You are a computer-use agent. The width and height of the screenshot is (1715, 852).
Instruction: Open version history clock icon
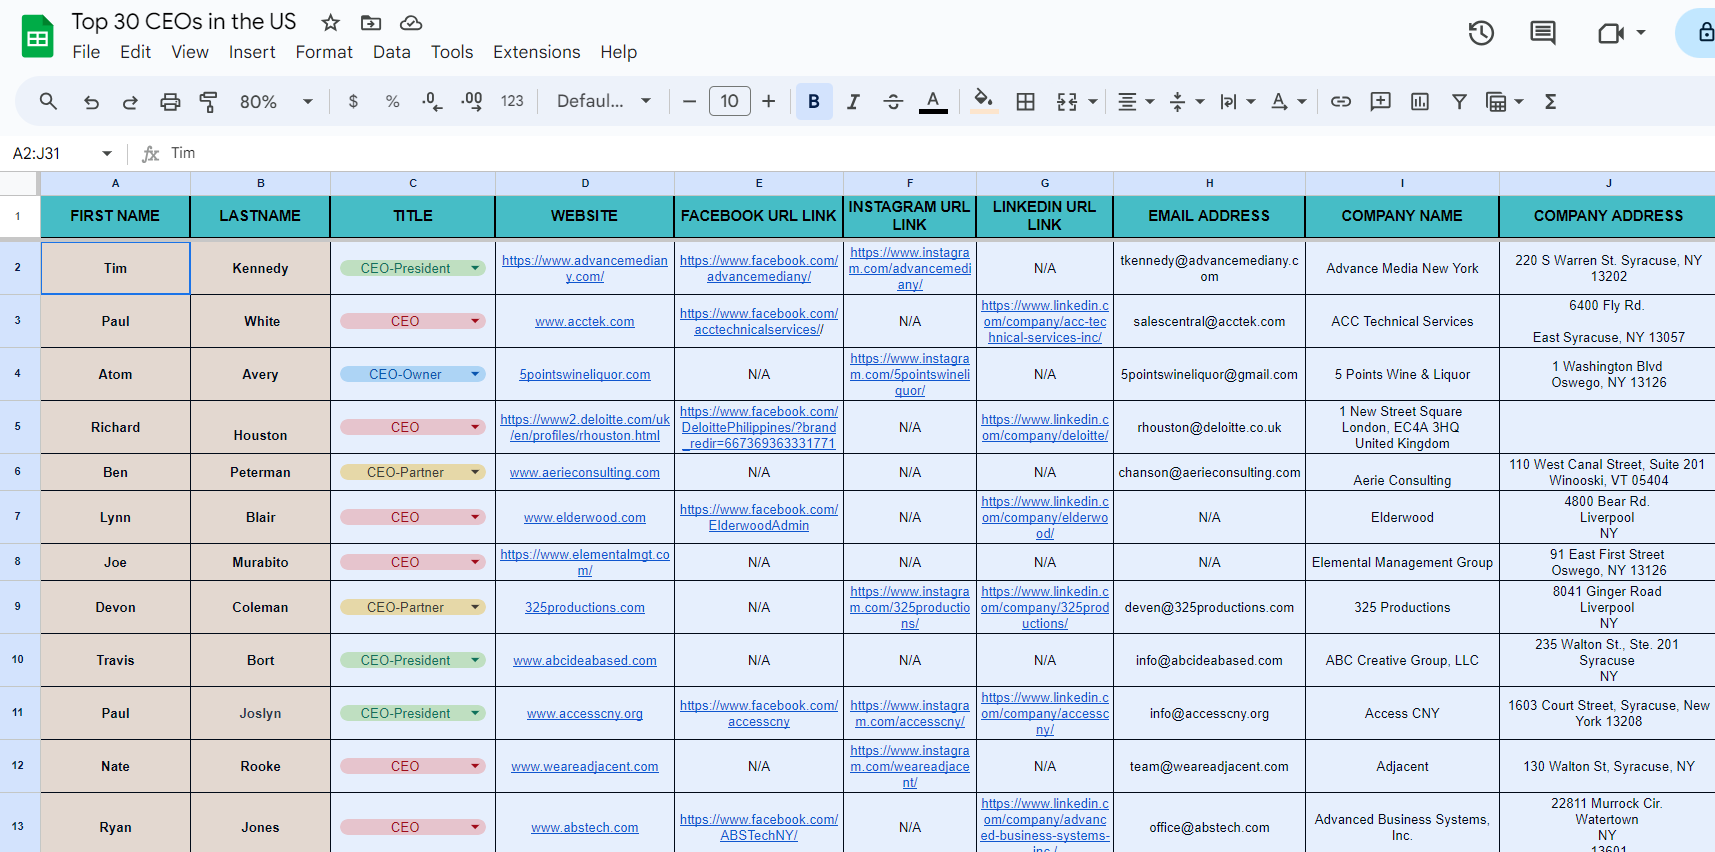coord(1481,33)
